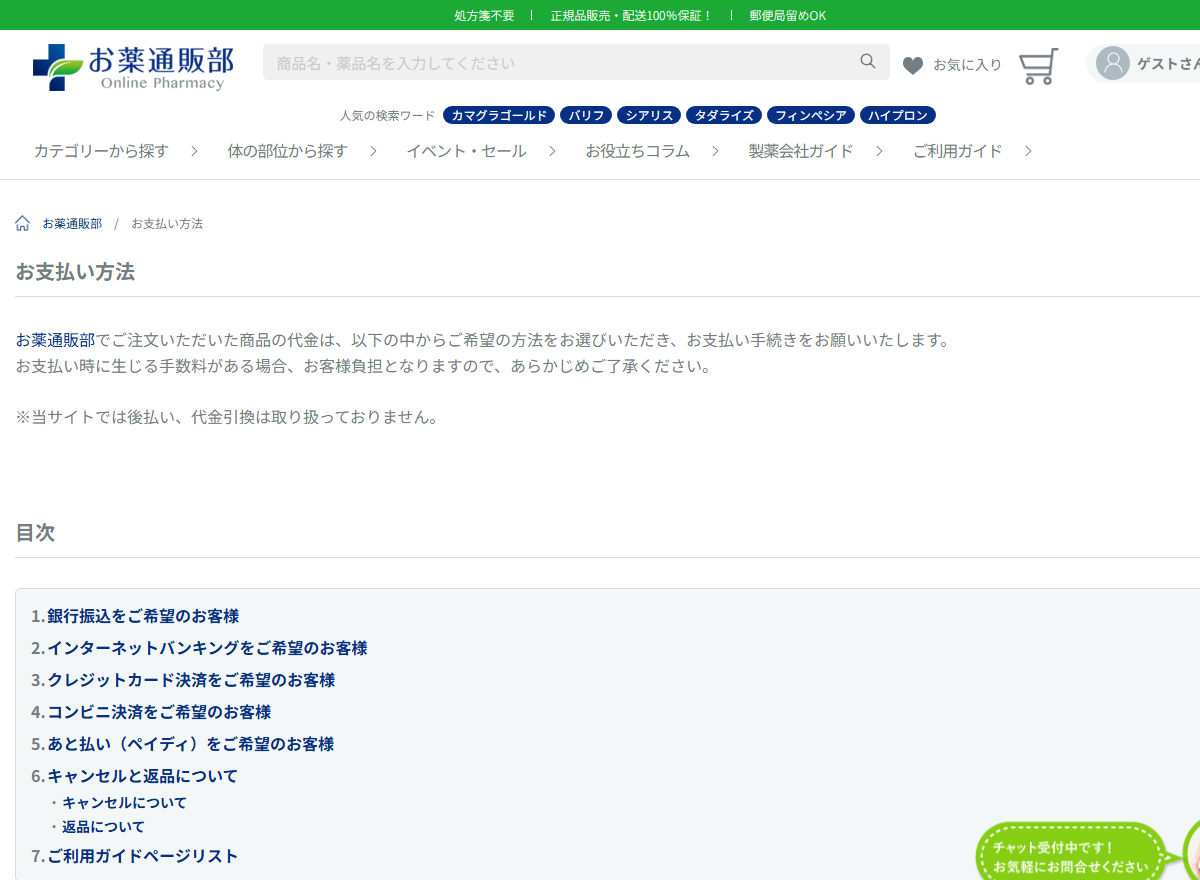Image resolution: width=1200 pixels, height=880 pixels.
Task: Open the キャンセルについて sub-link
Action: [x=124, y=802]
